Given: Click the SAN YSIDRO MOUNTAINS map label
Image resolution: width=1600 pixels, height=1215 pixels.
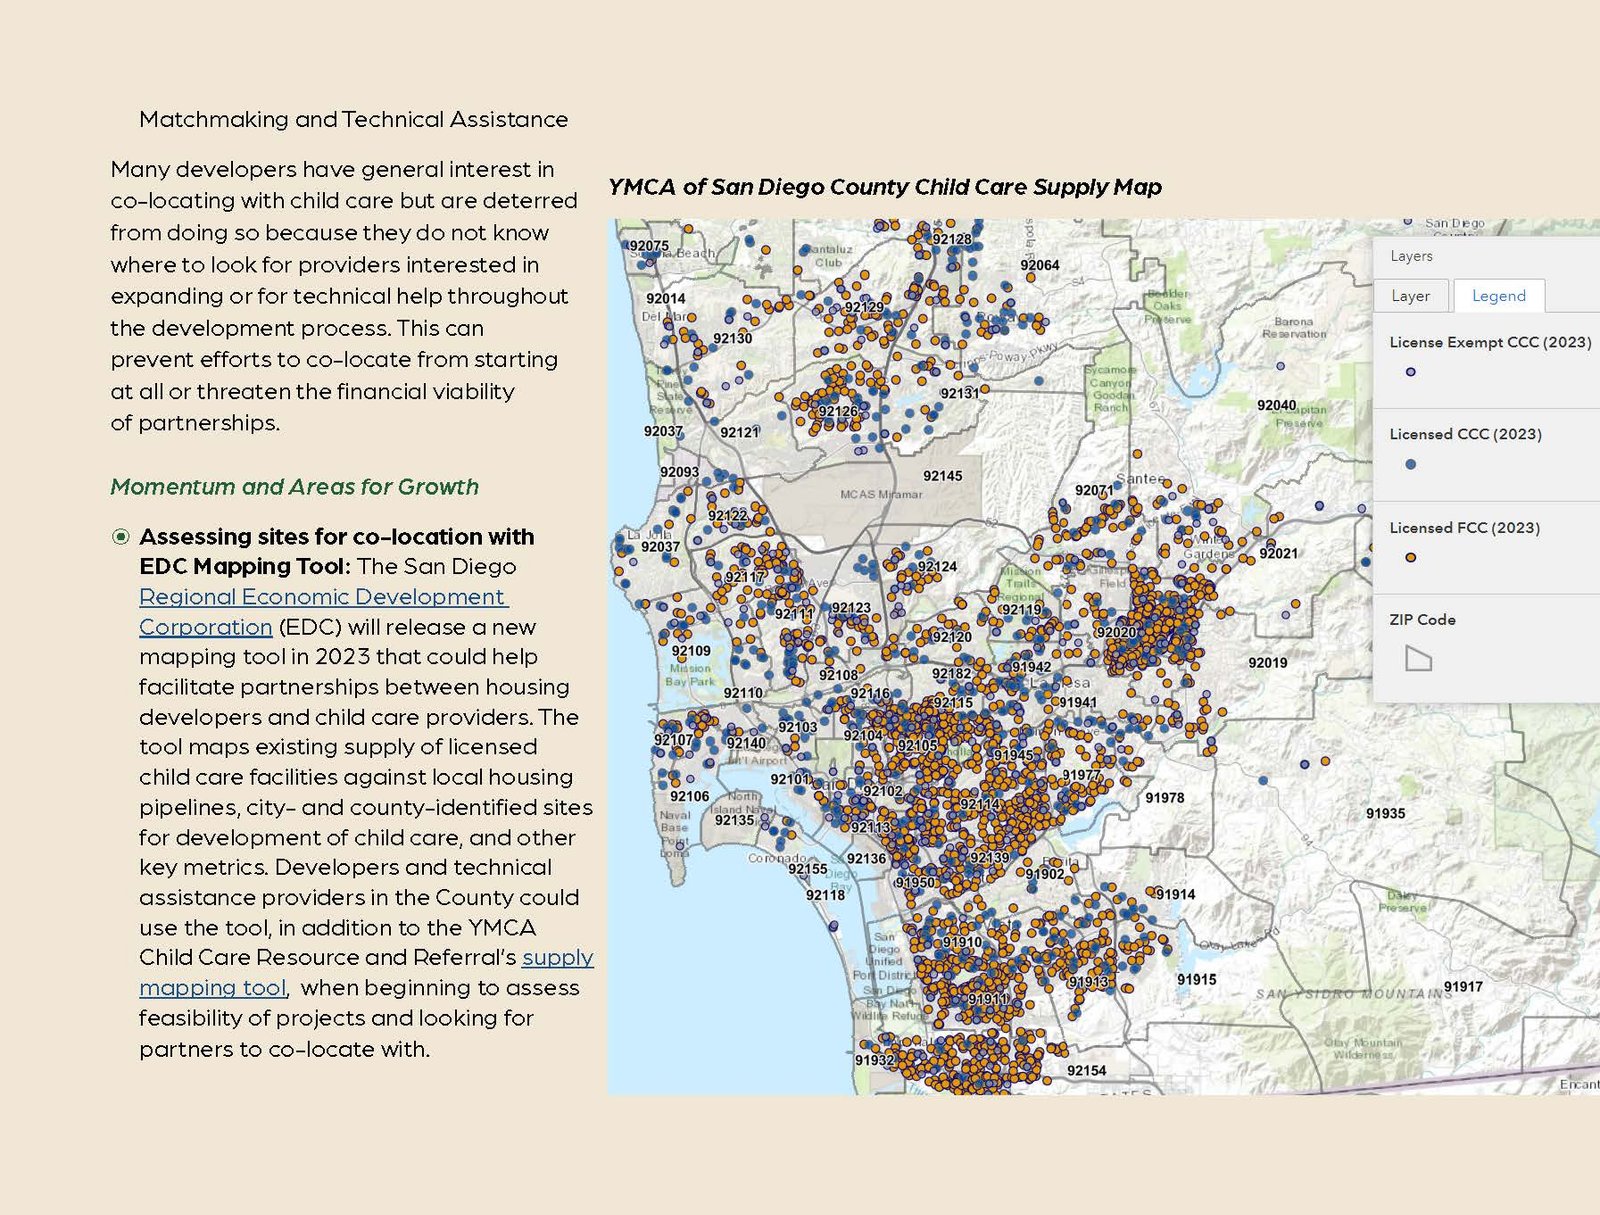Looking at the screenshot, I should [1353, 994].
